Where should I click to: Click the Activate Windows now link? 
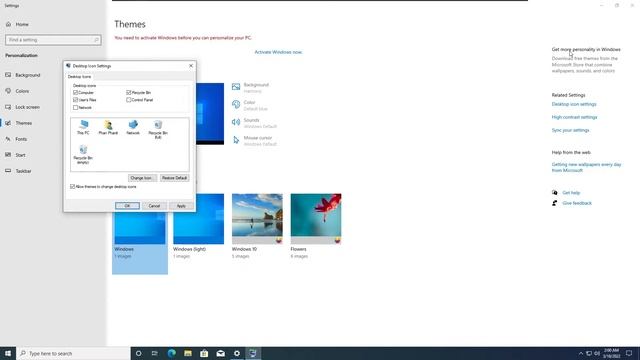278,52
